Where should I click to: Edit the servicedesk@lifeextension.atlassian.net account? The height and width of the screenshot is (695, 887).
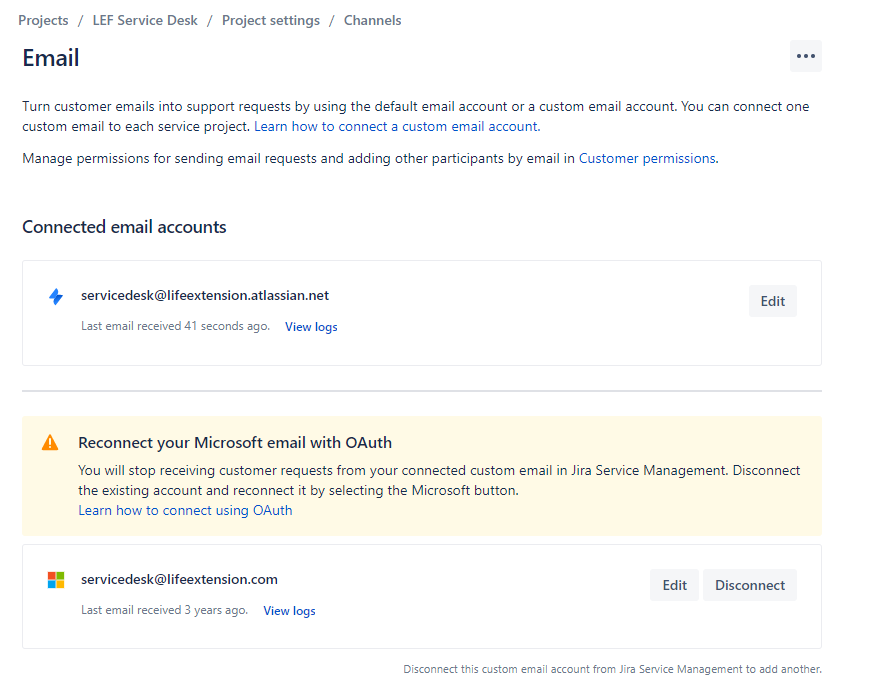tap(772, 300)
